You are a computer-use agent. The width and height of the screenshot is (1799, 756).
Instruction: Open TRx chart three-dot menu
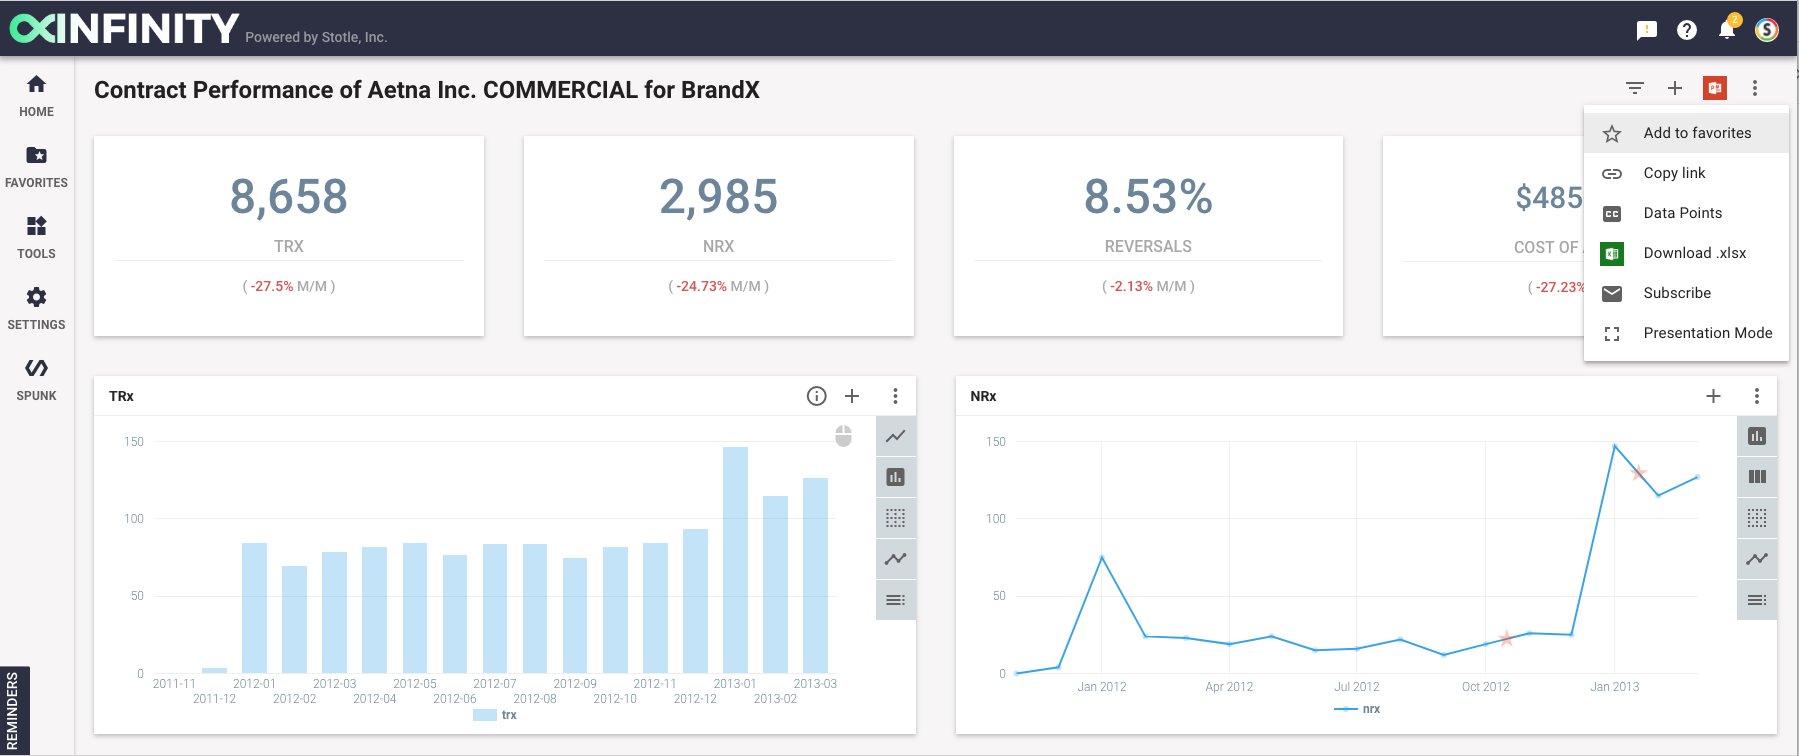click(895, 396)
